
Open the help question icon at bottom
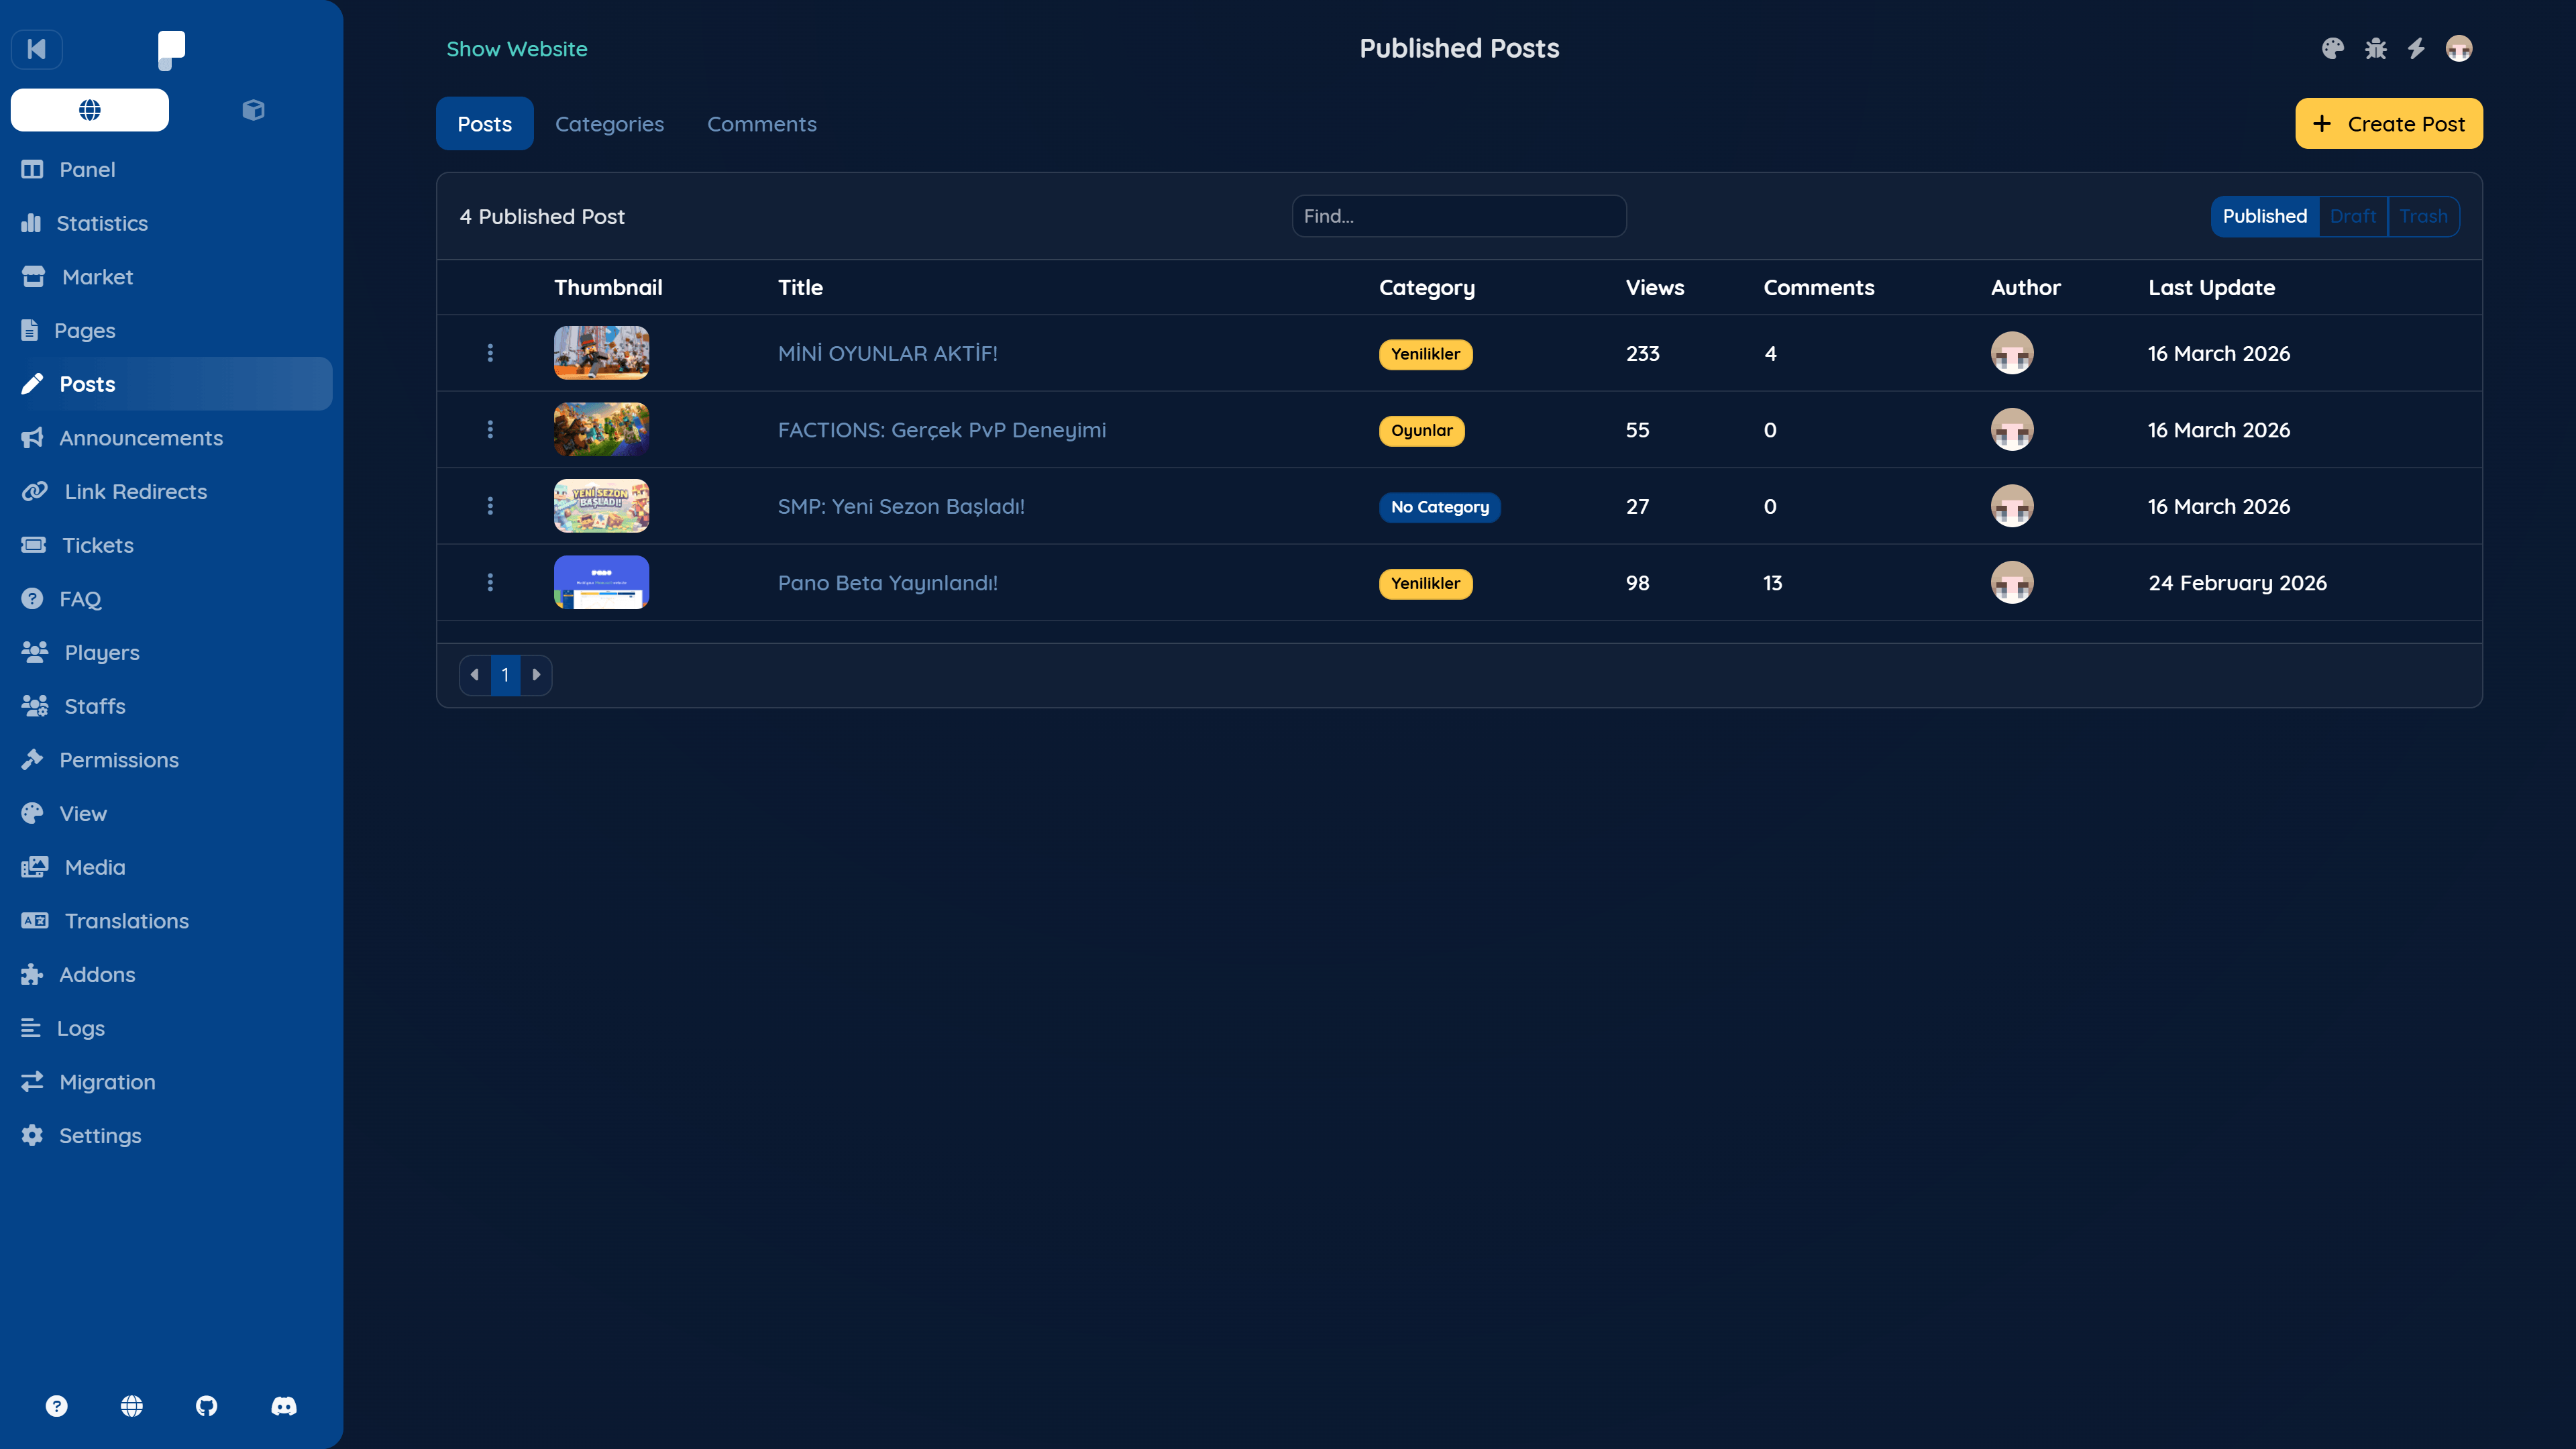[57, 1406]
